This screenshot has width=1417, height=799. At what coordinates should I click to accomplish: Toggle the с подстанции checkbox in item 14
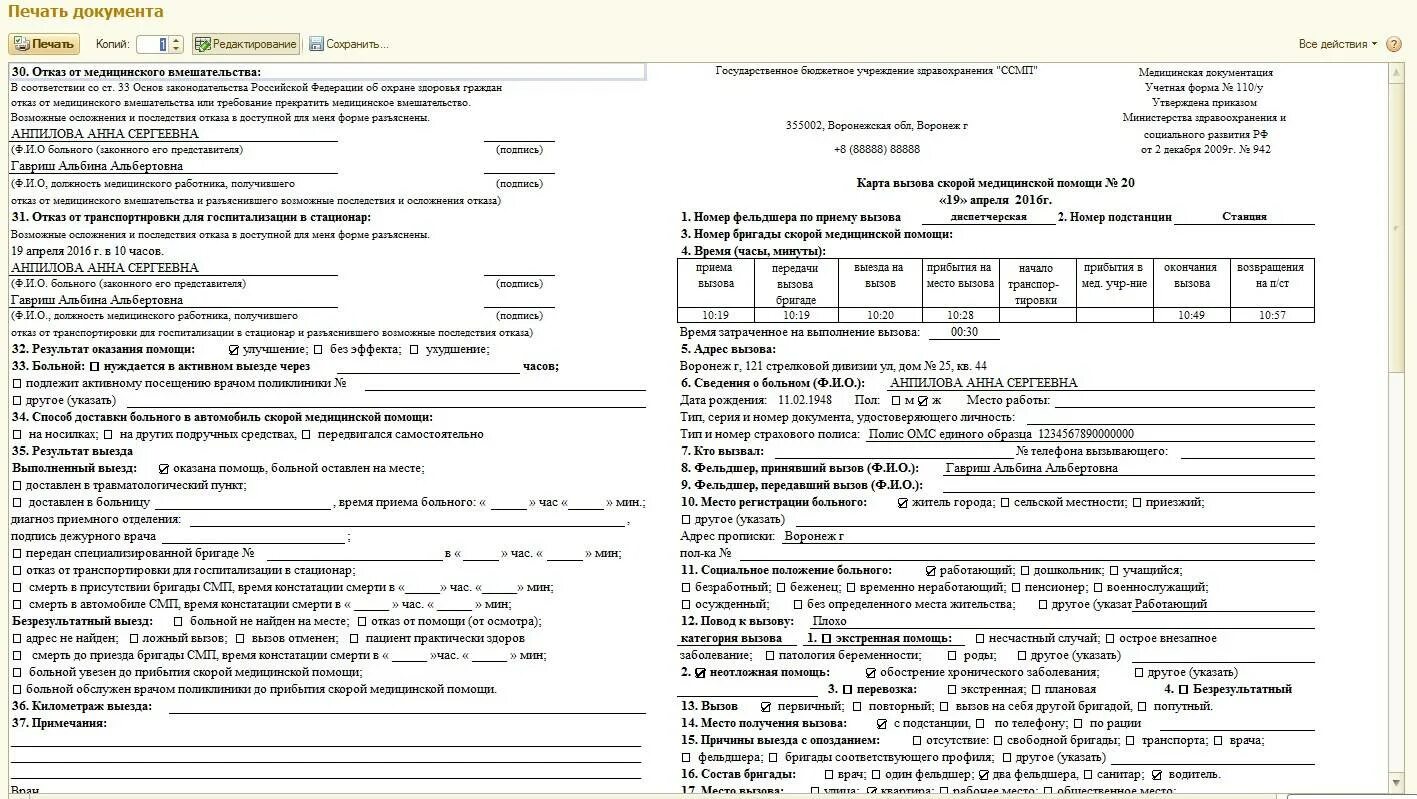pyautogui.click(x=881, y=723)
